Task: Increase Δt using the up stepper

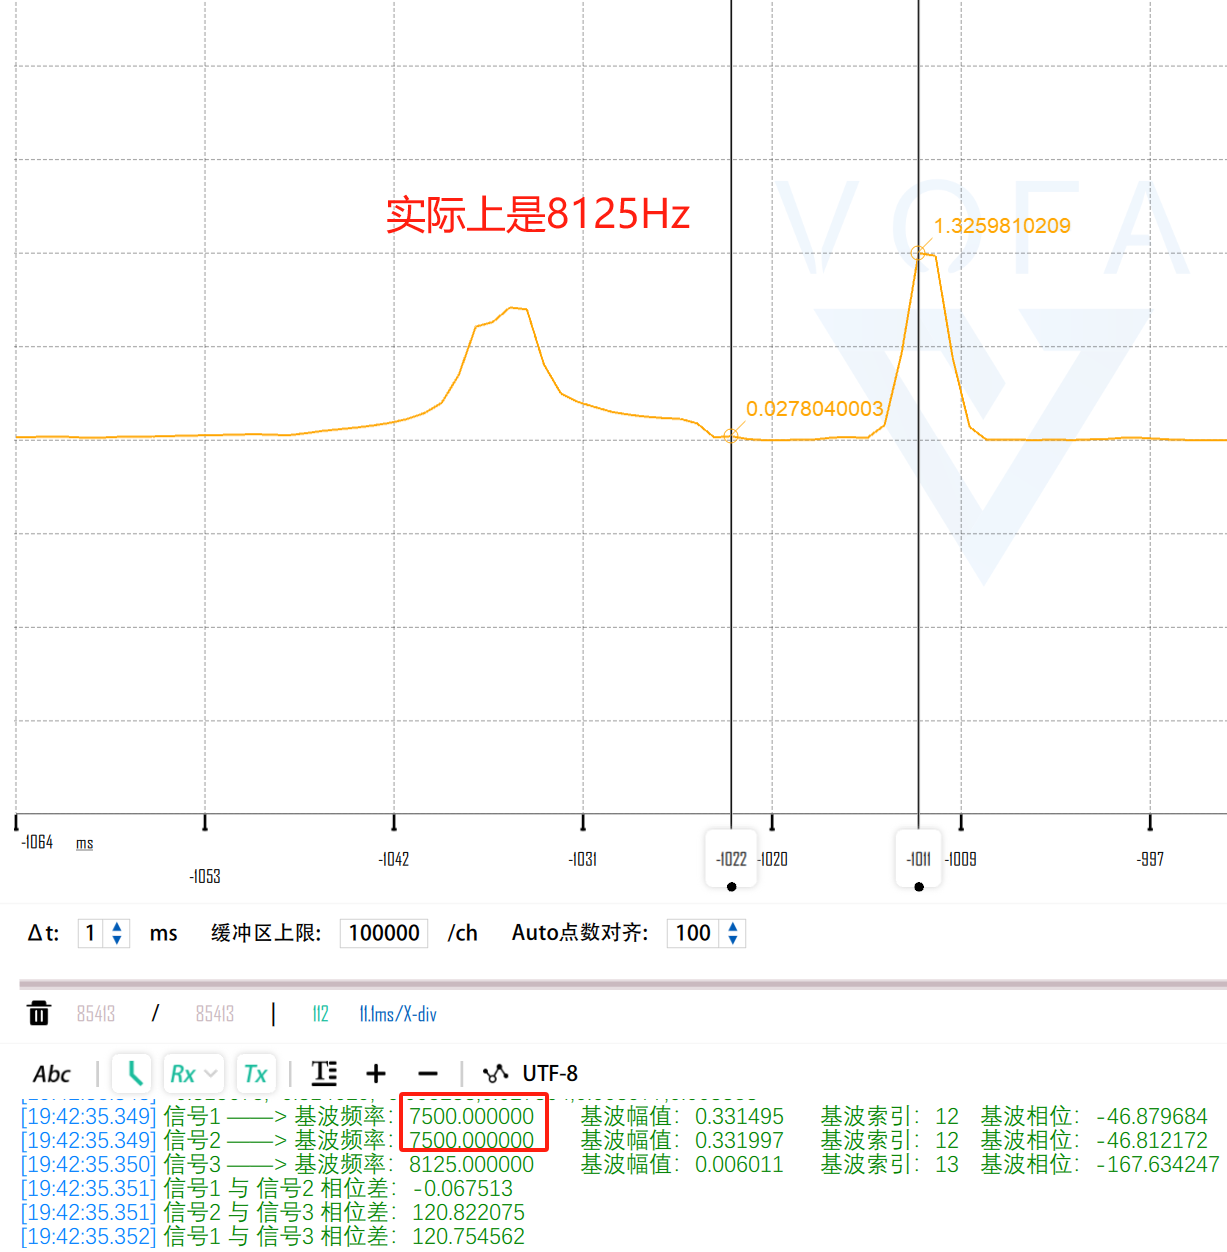Action: [x=118, y=926]
